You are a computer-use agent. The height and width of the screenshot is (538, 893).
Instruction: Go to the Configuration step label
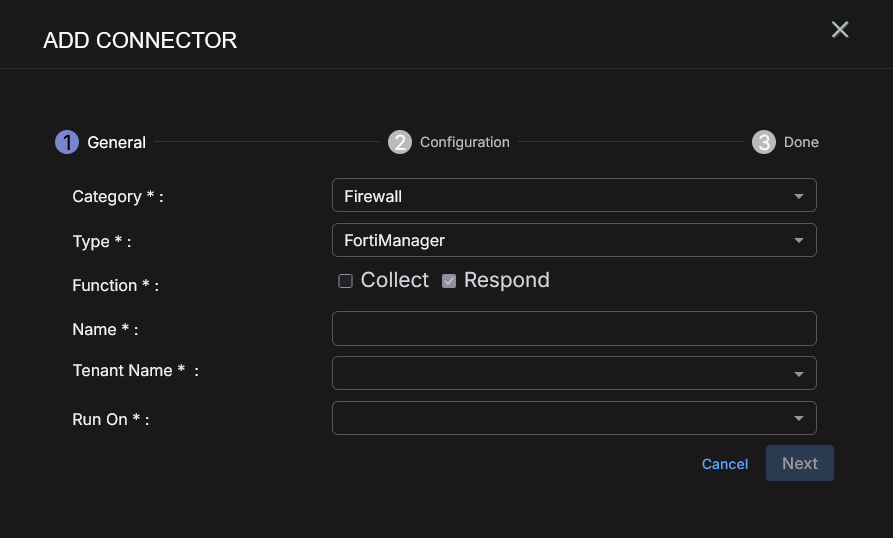465,142
